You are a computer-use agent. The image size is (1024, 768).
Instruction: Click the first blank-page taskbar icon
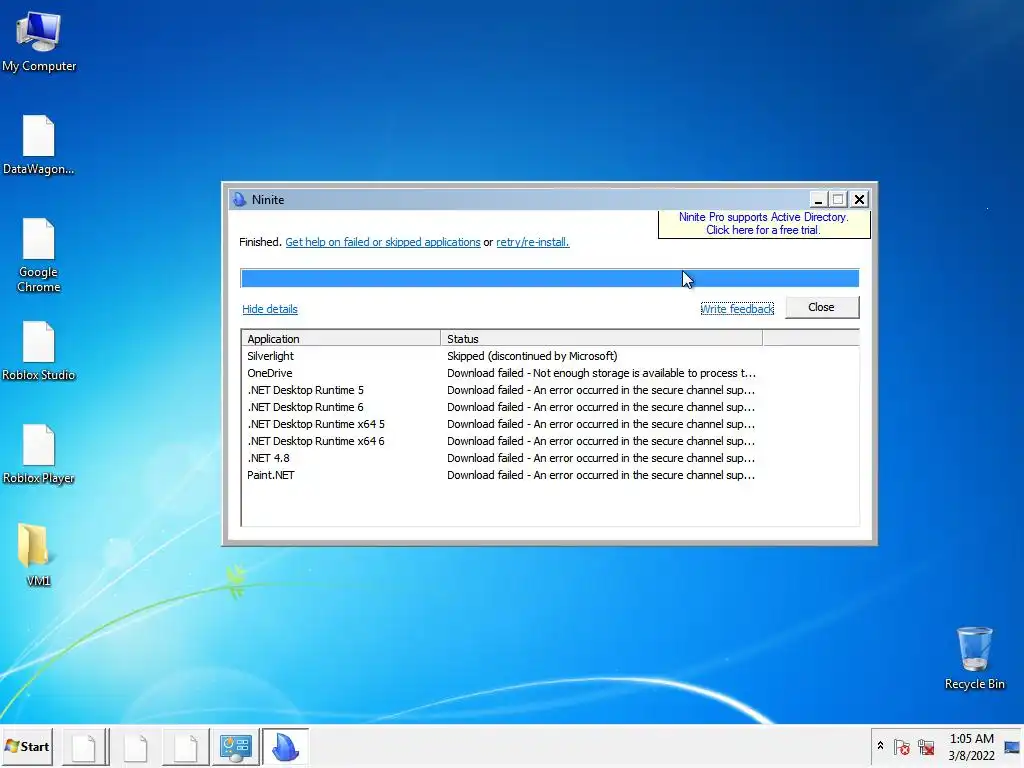pyautogui.click(x=85, y=747)
